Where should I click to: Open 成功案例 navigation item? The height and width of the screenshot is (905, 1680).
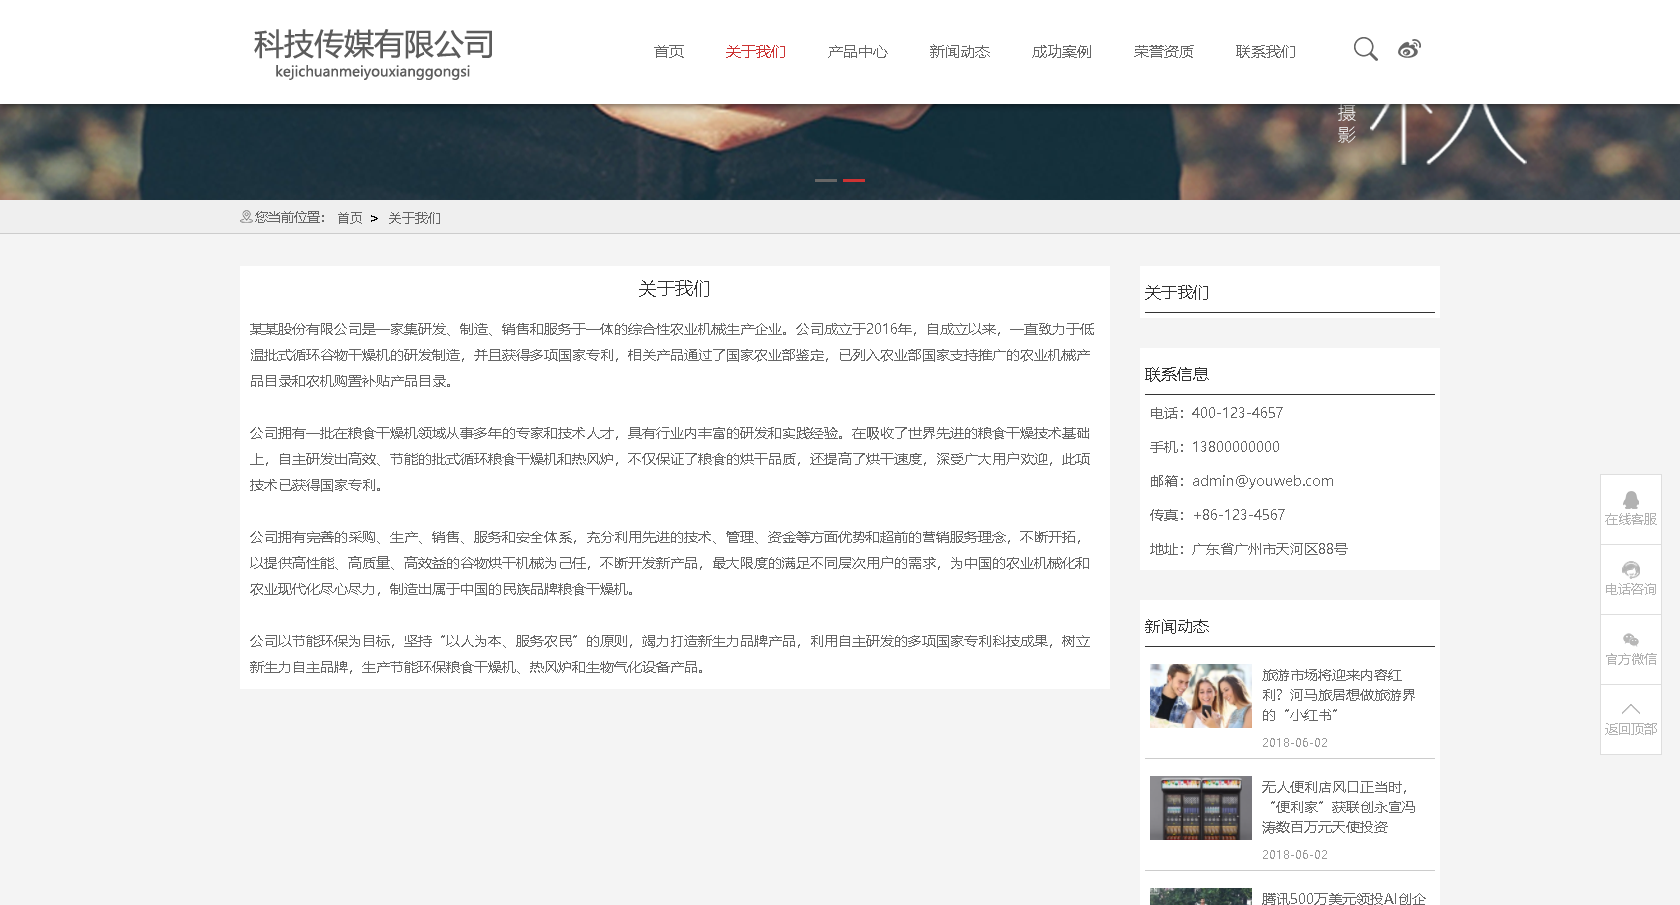(1062, 52)
